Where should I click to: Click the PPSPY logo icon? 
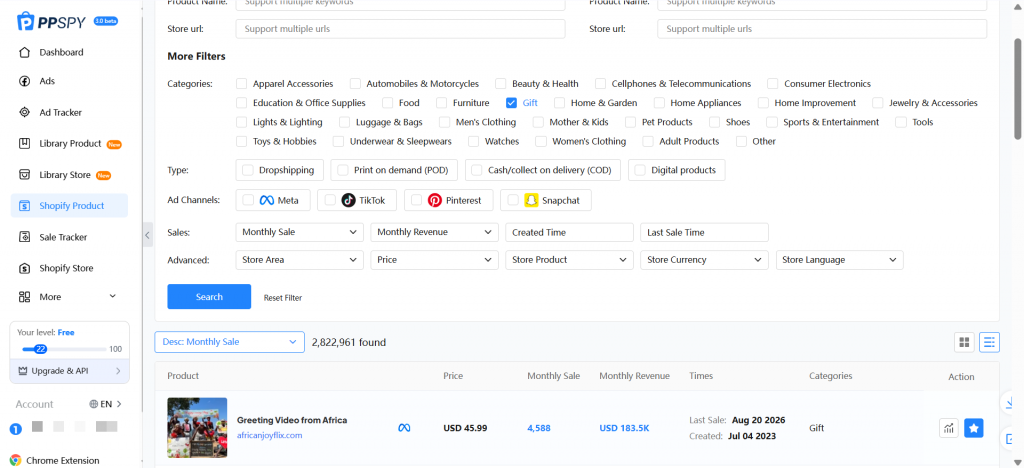coord(25,22)
